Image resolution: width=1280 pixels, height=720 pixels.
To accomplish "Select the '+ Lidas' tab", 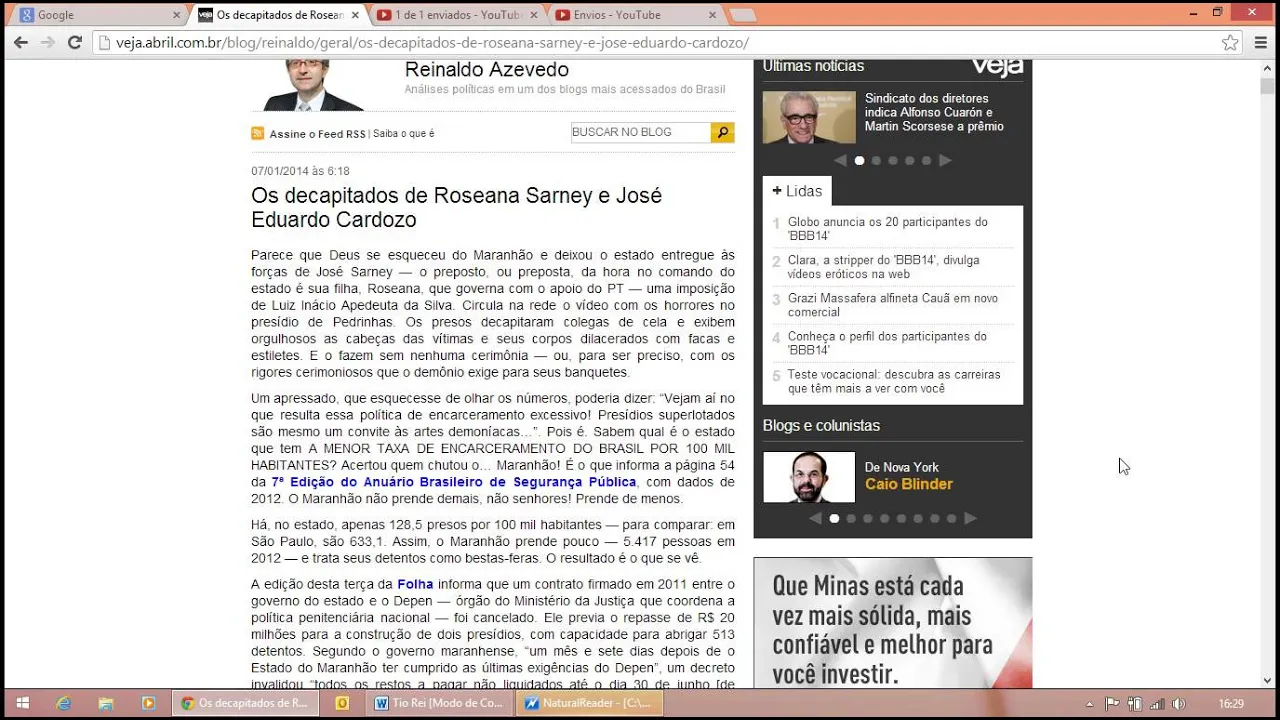I will click(x=797, y=191).
